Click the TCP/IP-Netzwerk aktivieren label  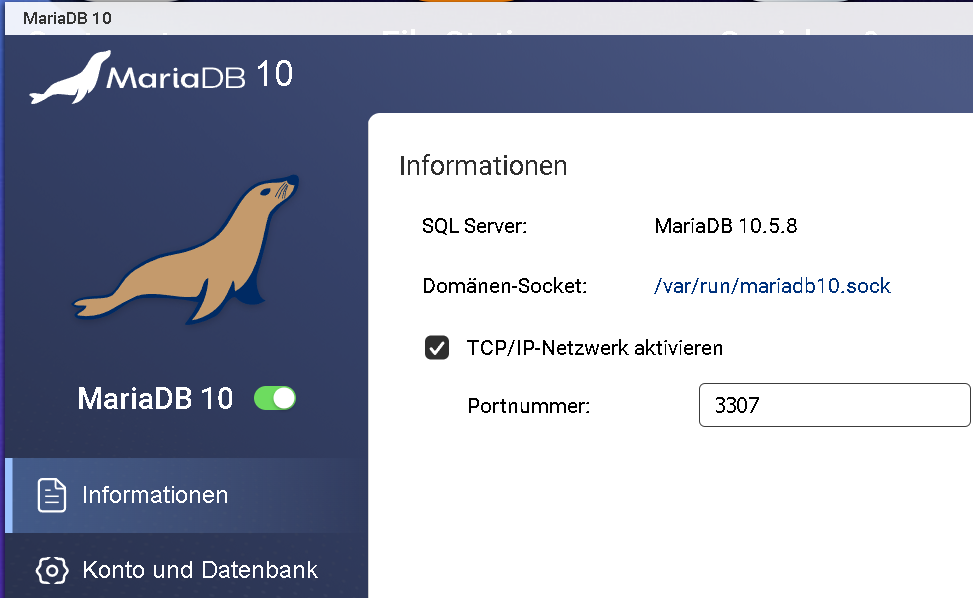[x=594, y=348]
